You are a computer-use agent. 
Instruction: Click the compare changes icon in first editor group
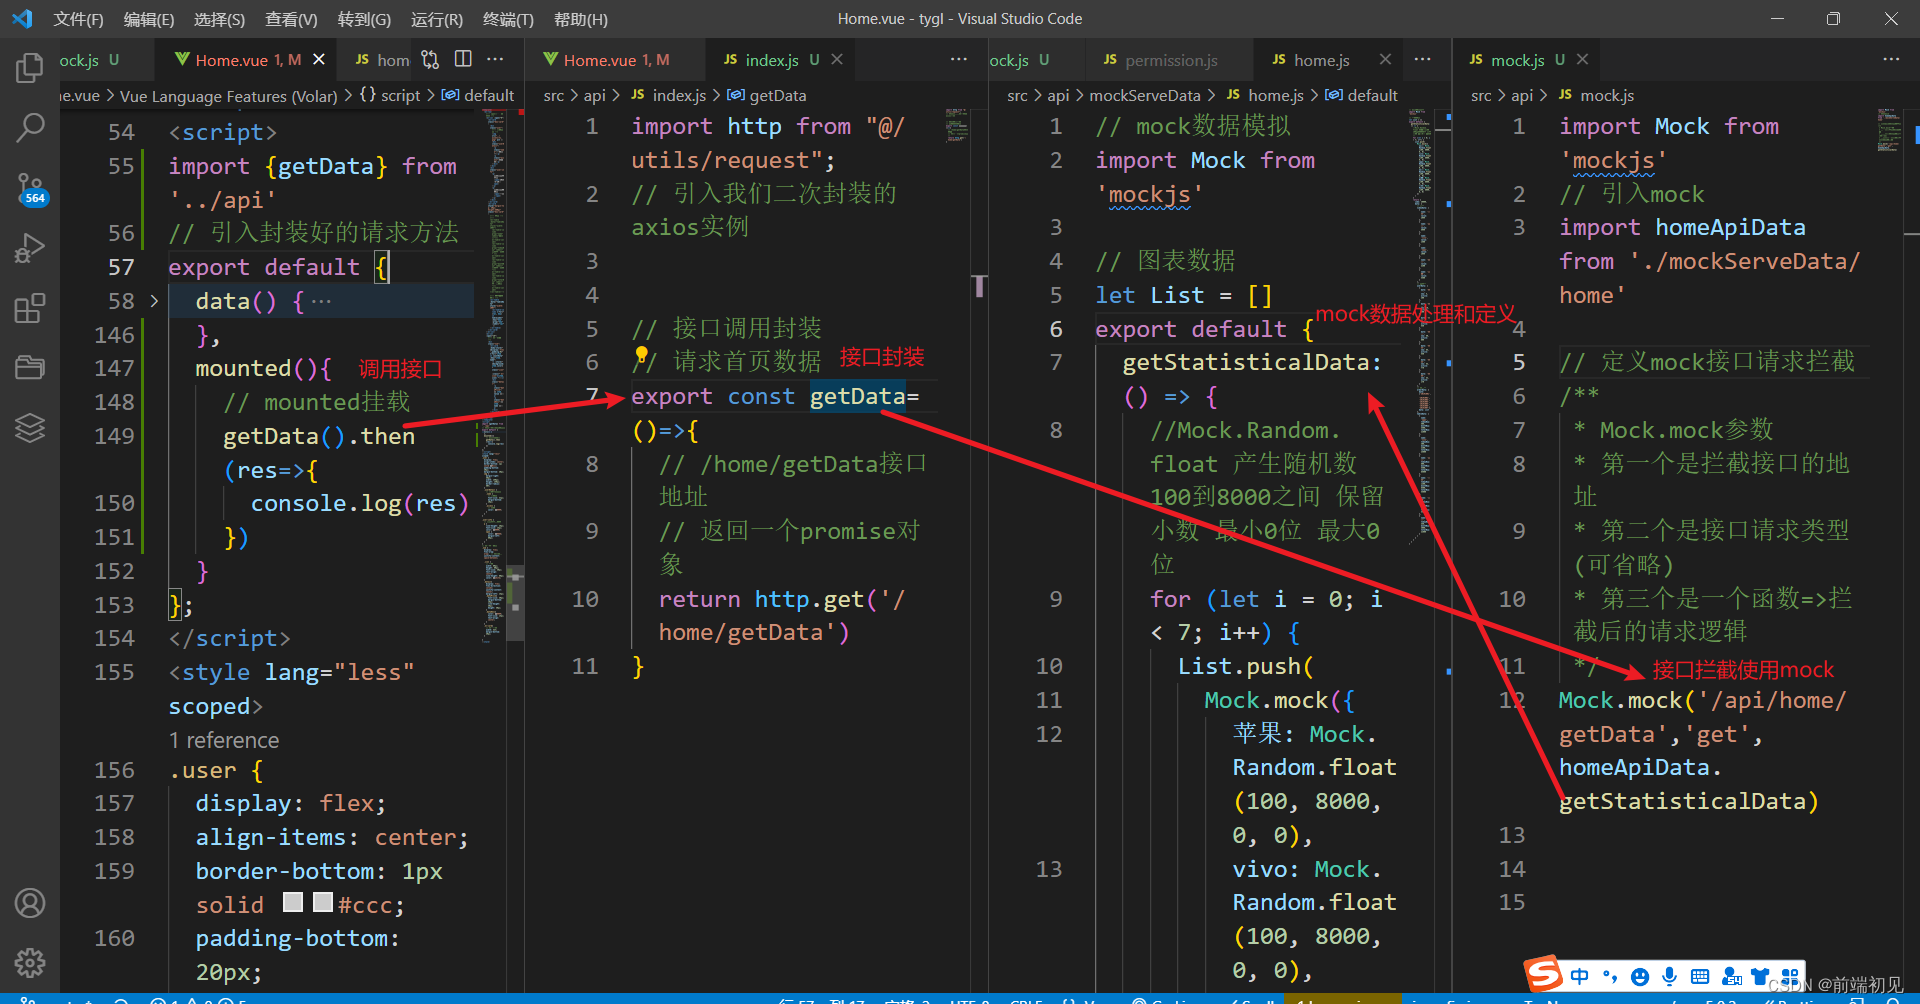click(x=430, y=60)
